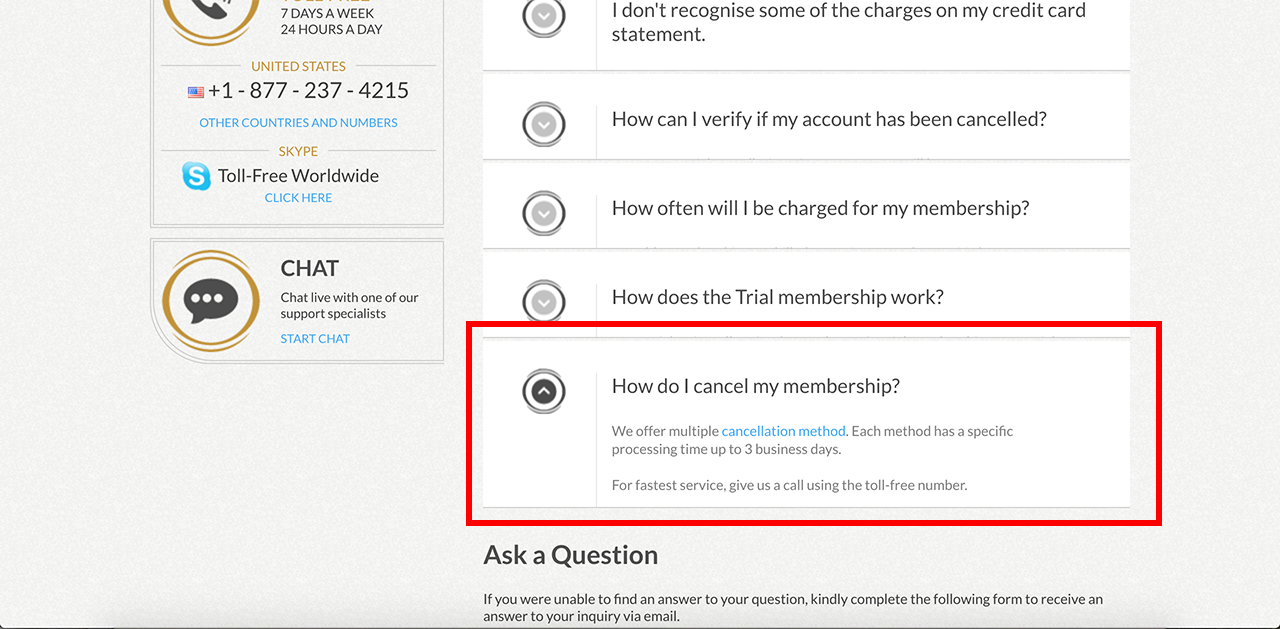
Task: Collapse the cancel membership answer arrow
Action: (x=544, y=391)
